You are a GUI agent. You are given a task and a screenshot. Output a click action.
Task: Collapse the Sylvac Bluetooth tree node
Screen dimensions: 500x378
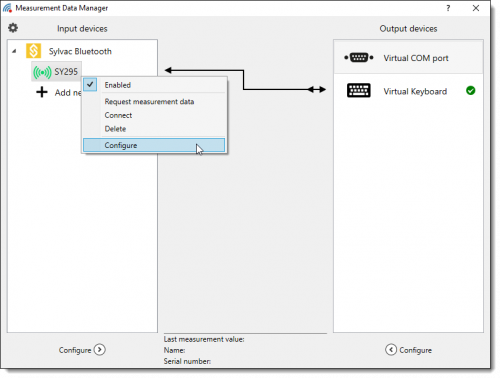click(x=14, y=51)
